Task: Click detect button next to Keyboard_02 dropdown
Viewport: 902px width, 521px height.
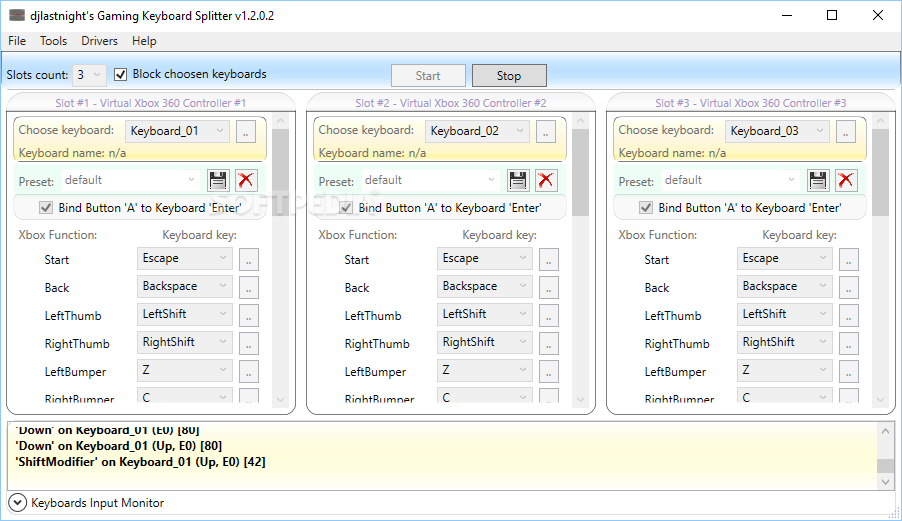Action: click(x=545, y=132)
